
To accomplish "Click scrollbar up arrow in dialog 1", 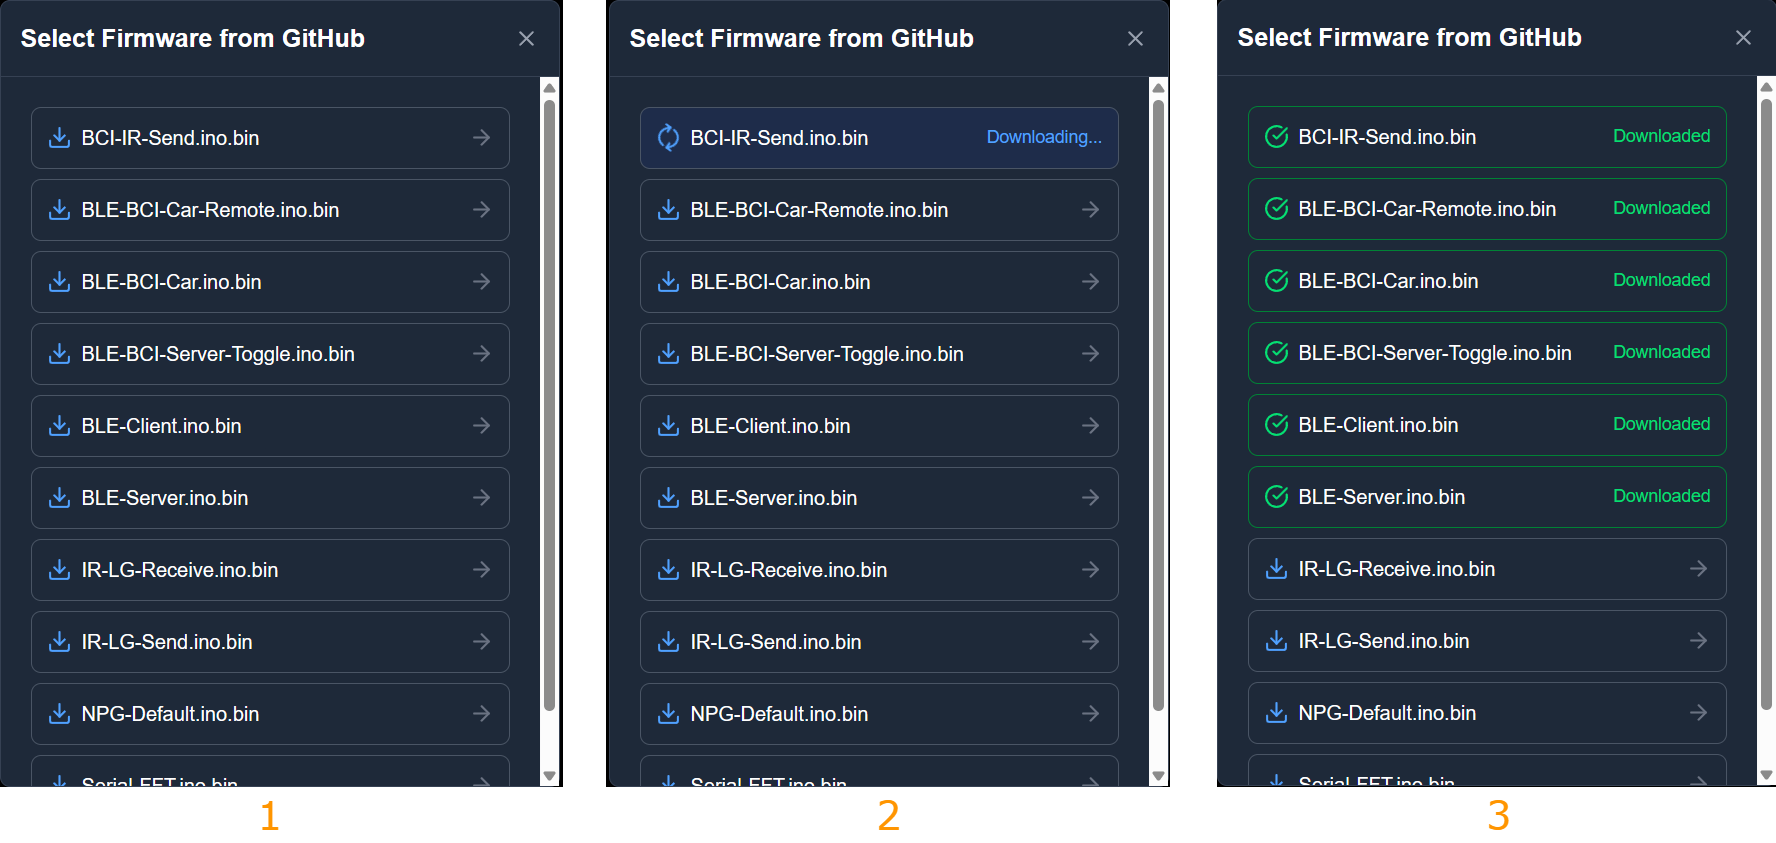I will coord(549,88).
